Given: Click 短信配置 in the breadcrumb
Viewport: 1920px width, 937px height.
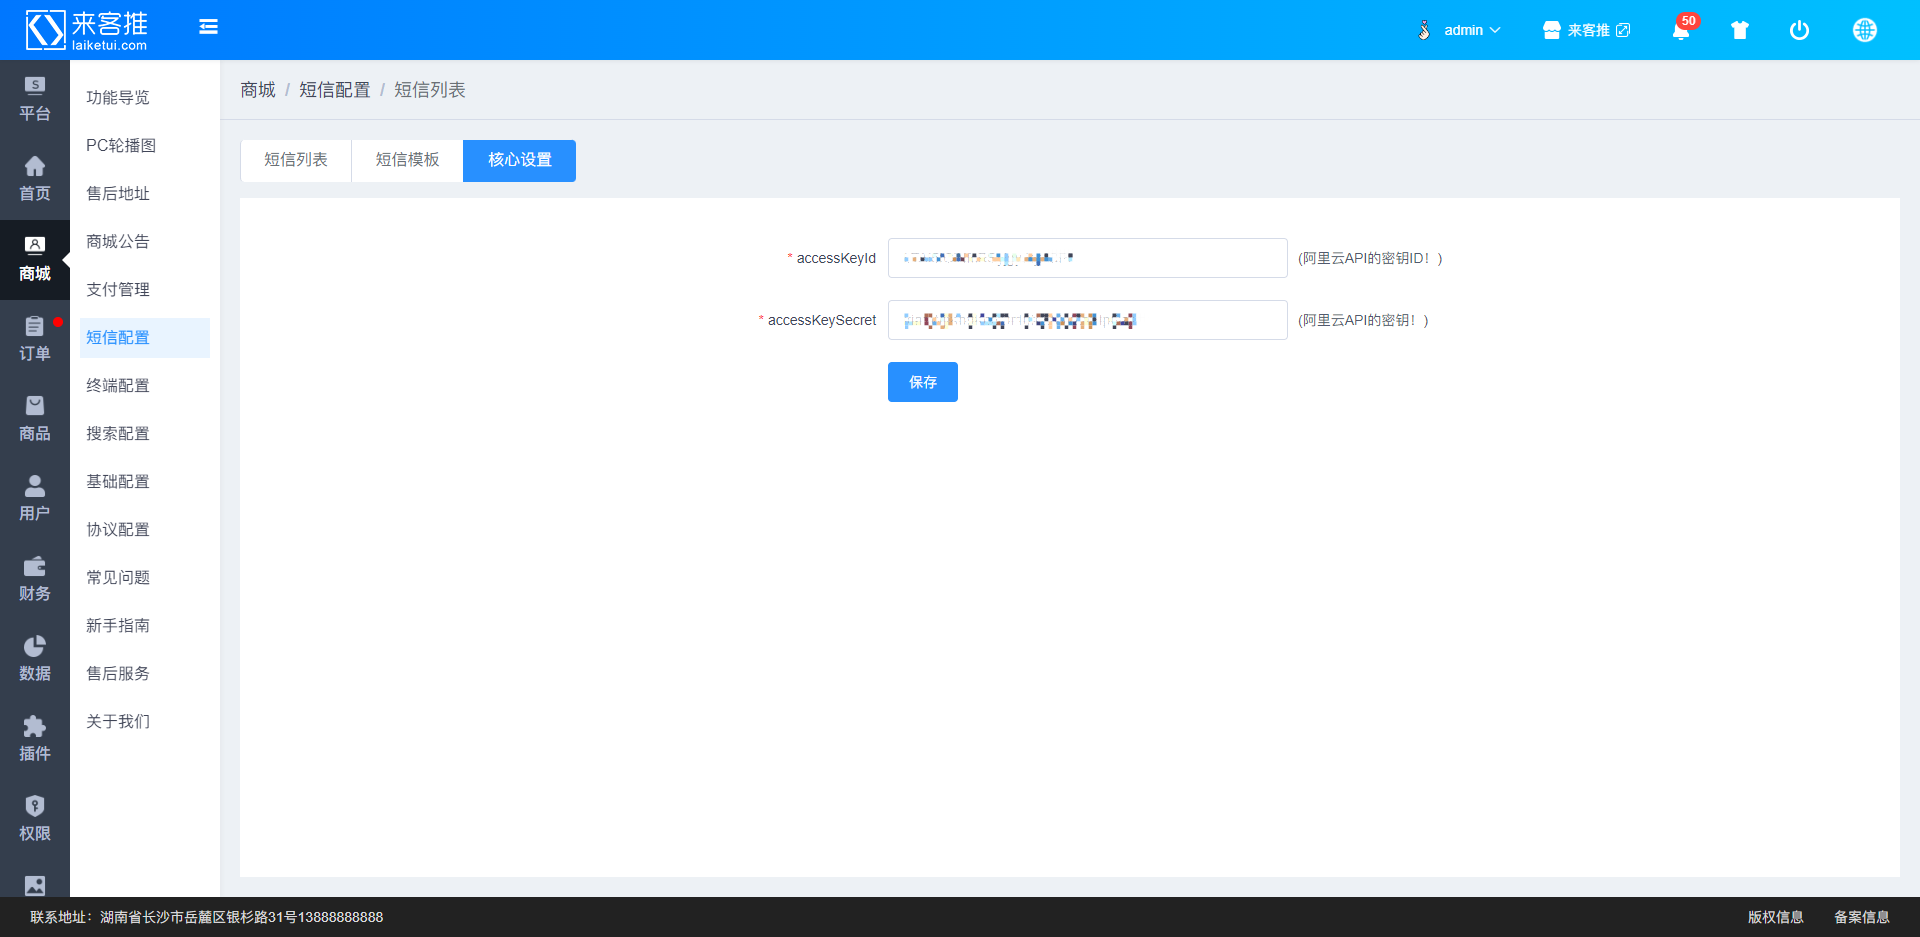Looking at the screenshot, I should pos(335,90).
